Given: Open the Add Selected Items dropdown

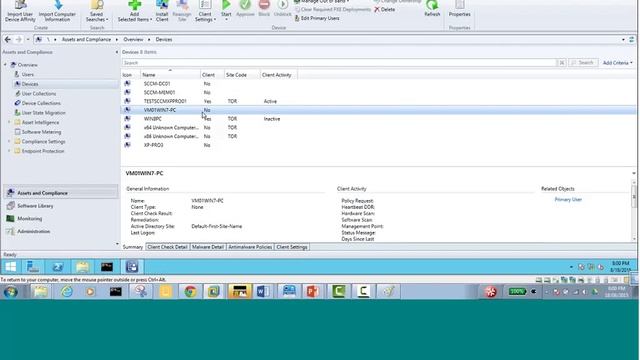Looking at the screenshot, I should pyautogui.click(x=135, y=11).
